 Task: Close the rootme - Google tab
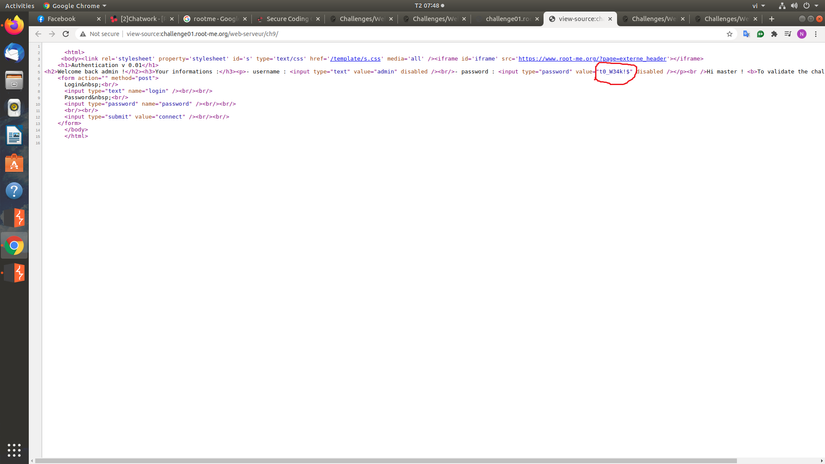tap(245, 19)
